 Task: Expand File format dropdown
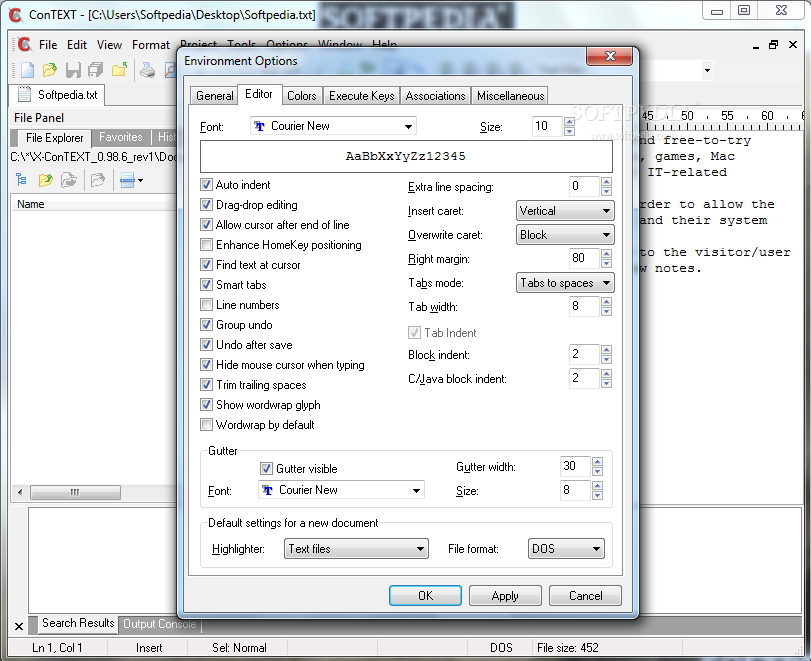pos(566,549)
